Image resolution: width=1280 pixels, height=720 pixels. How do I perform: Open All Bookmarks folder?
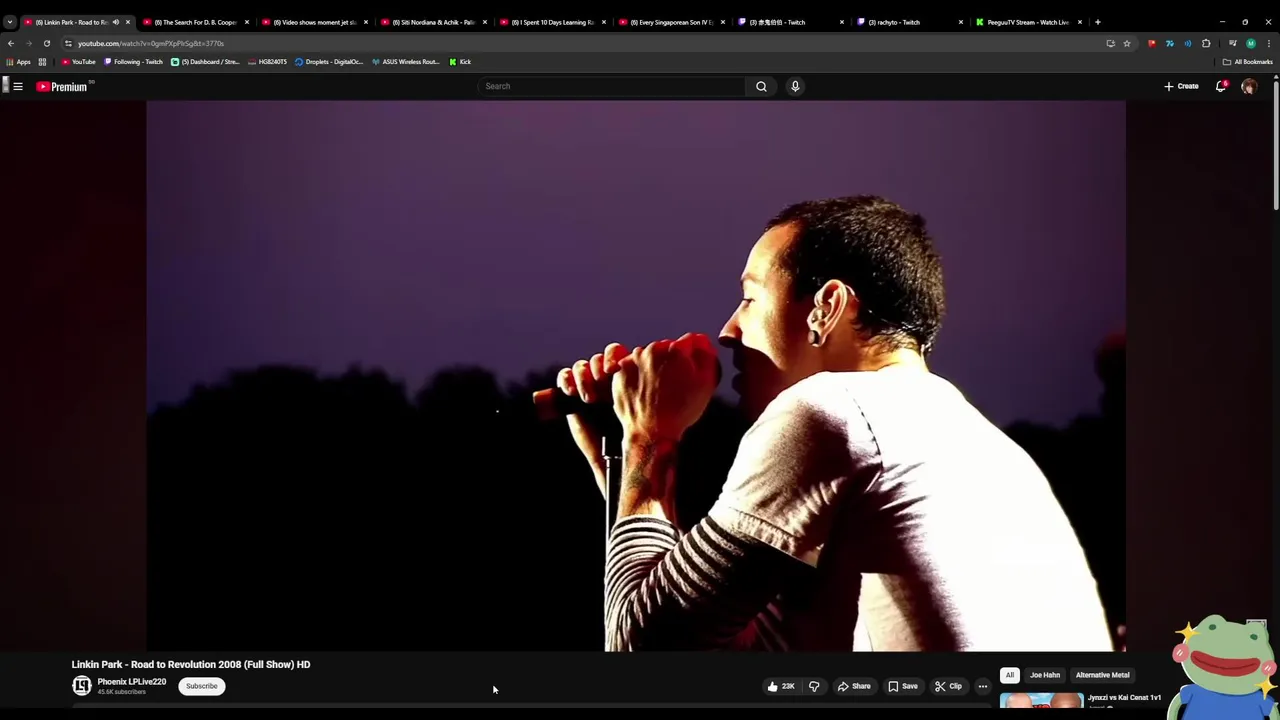point(1247,62)
